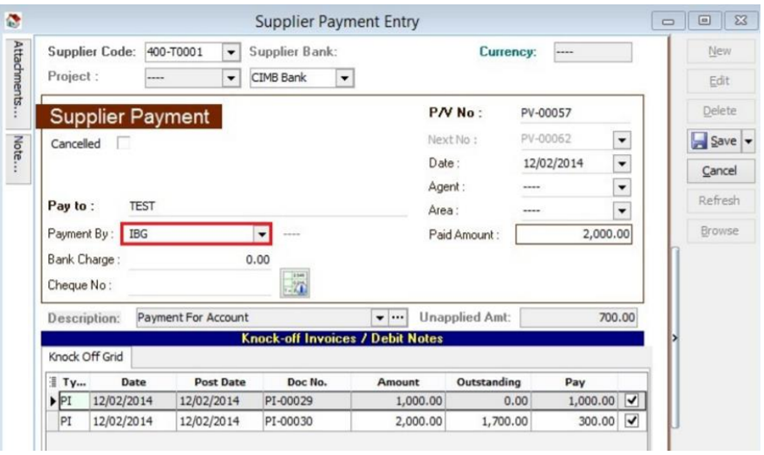The height and width of the screenshot is (455, 764).
Task: Click the cheque calculator icon beside Cheque No
Action: [x=294, y=284]
